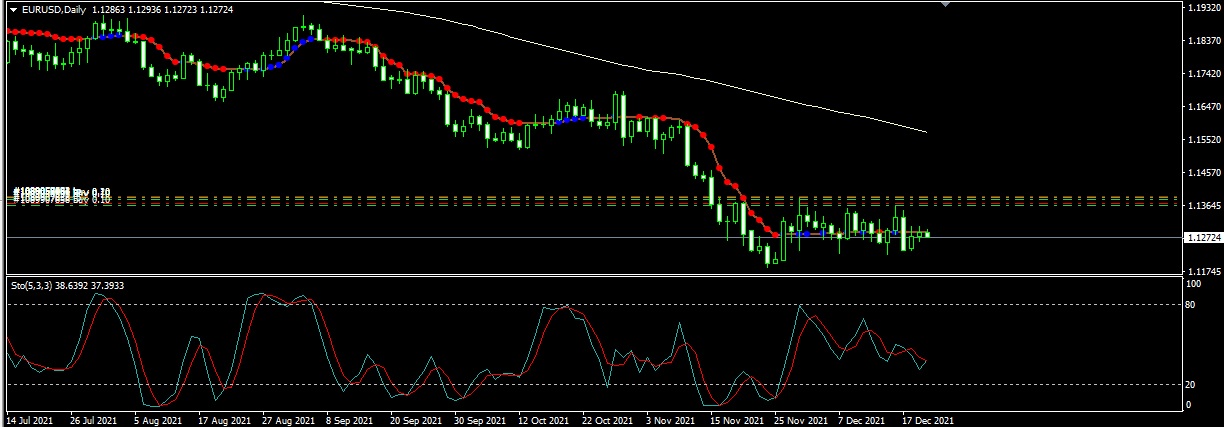This screenshot has width=1224, height=427.
Task: Click the right end of the white moving average line
Action: click(926, 132)
